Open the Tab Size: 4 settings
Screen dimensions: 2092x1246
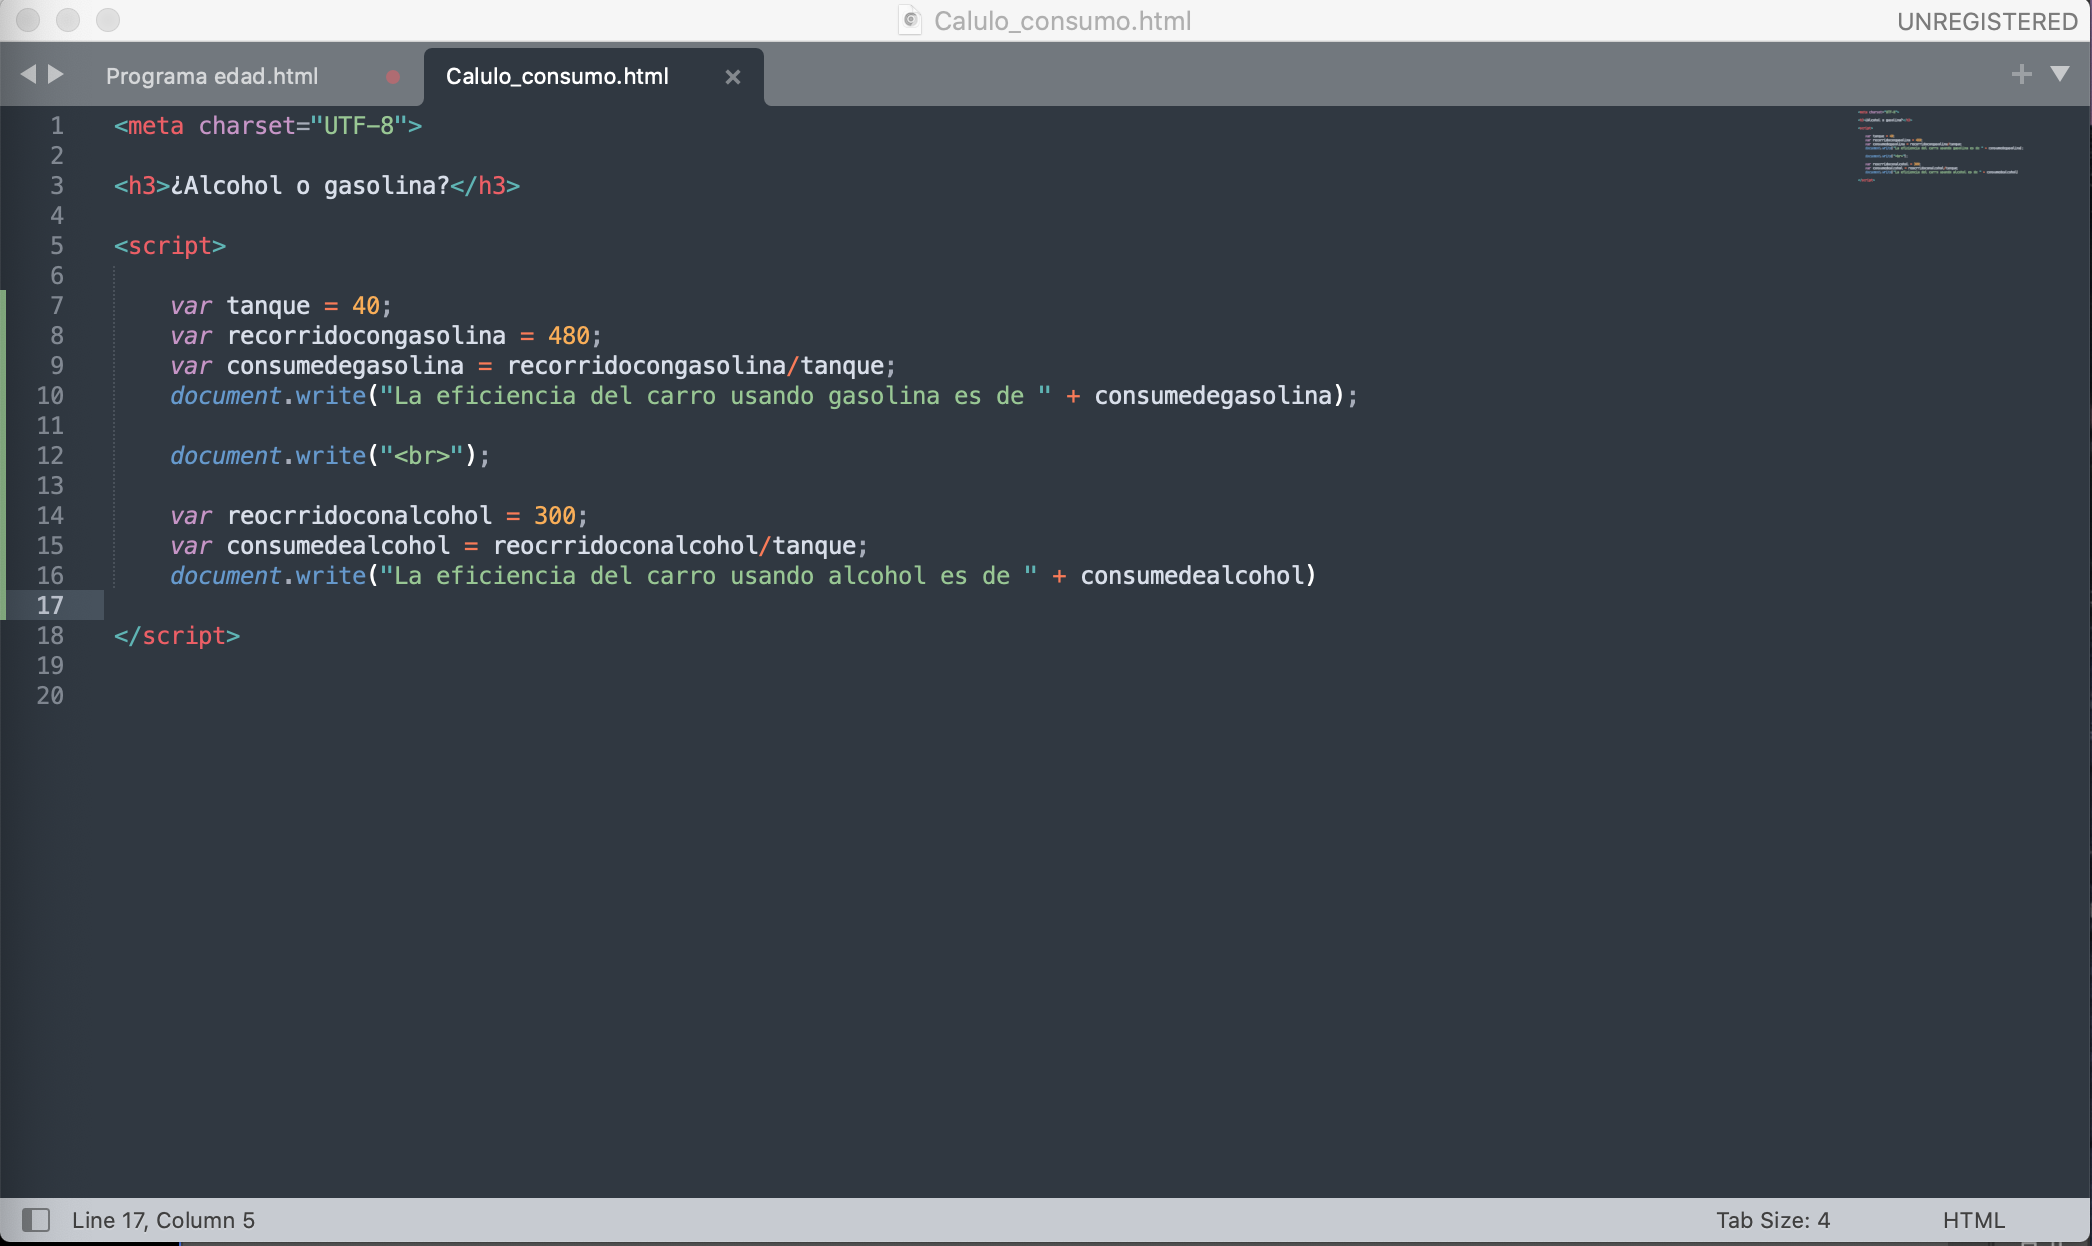(x=1773, y=1220)
